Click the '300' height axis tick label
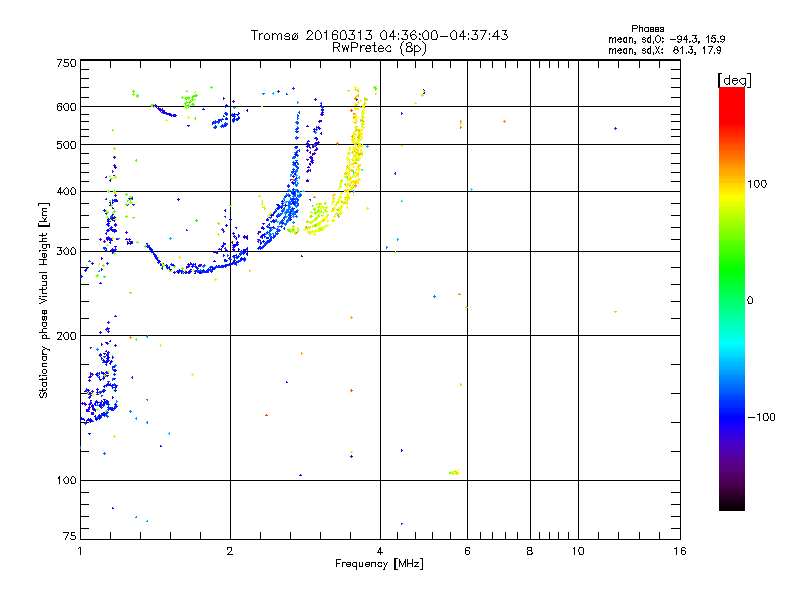 [x=66, y=252]
